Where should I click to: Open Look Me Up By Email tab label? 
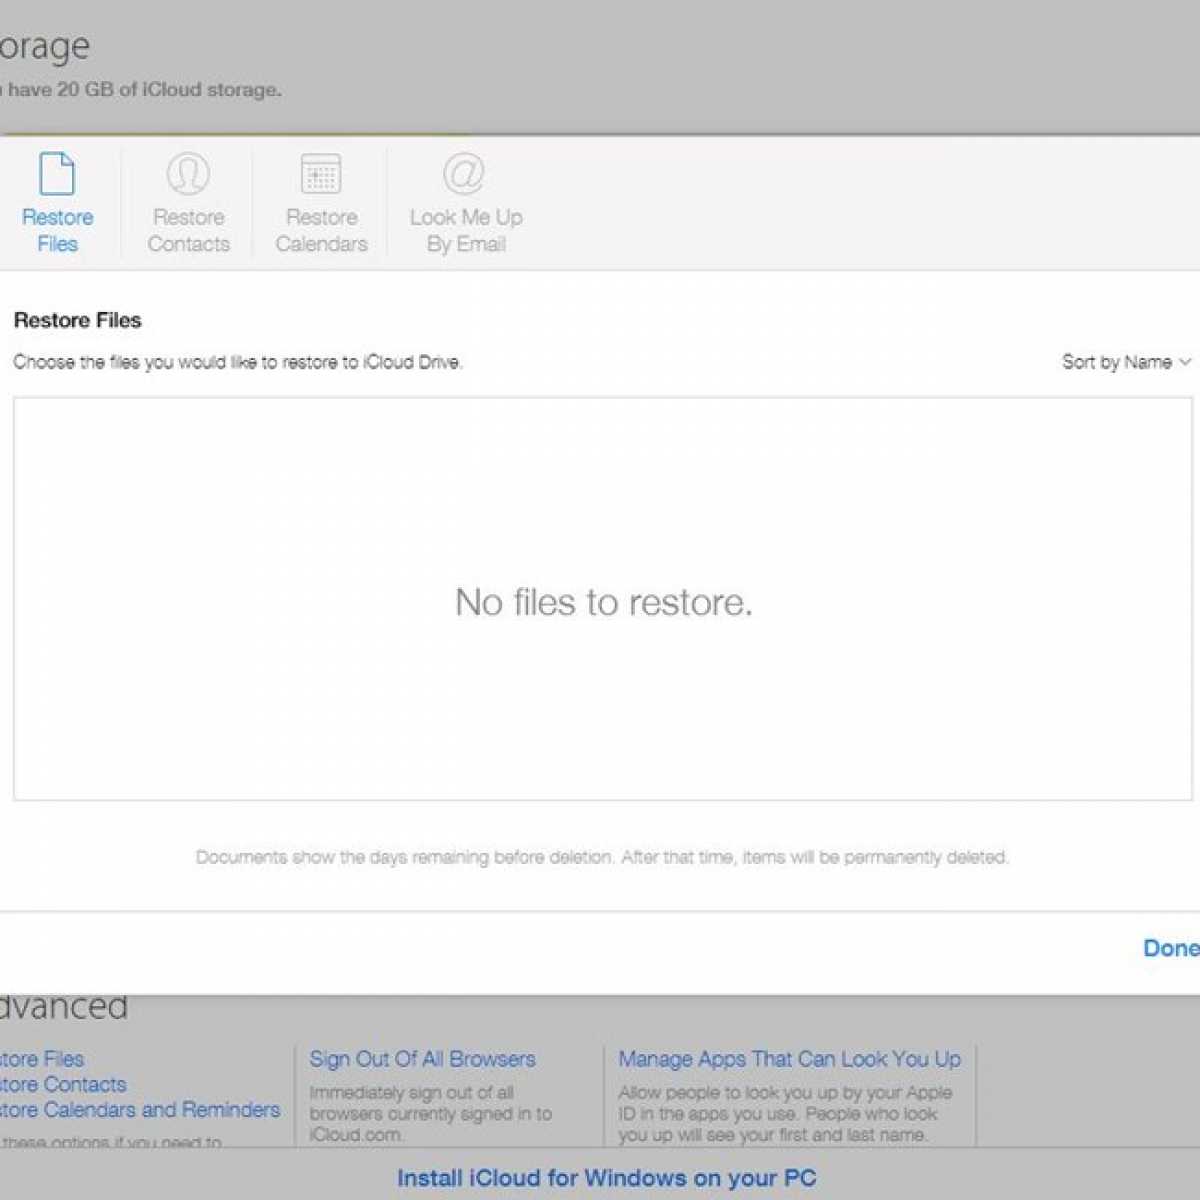click(x=466, y=230)
